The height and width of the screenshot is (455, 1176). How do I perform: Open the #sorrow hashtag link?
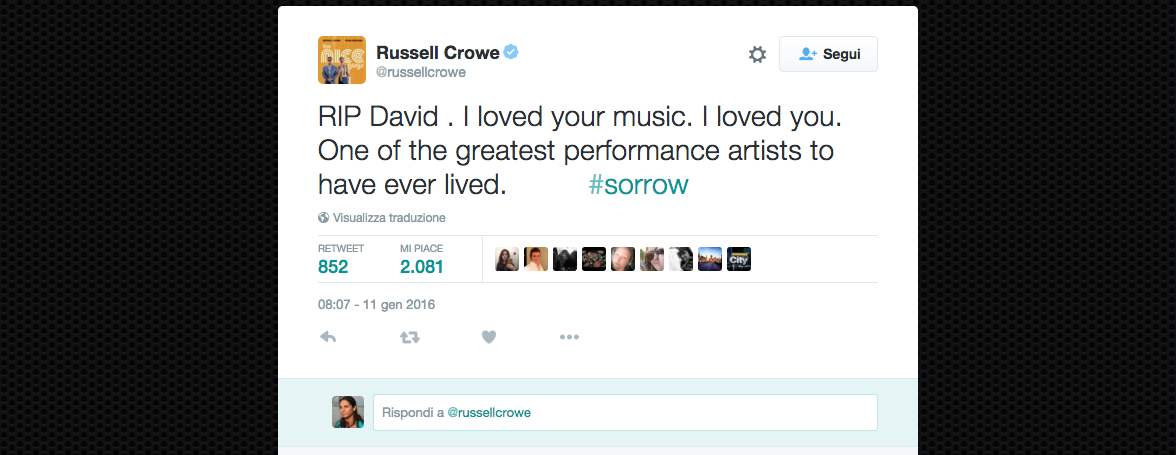[x=638, y=186]
